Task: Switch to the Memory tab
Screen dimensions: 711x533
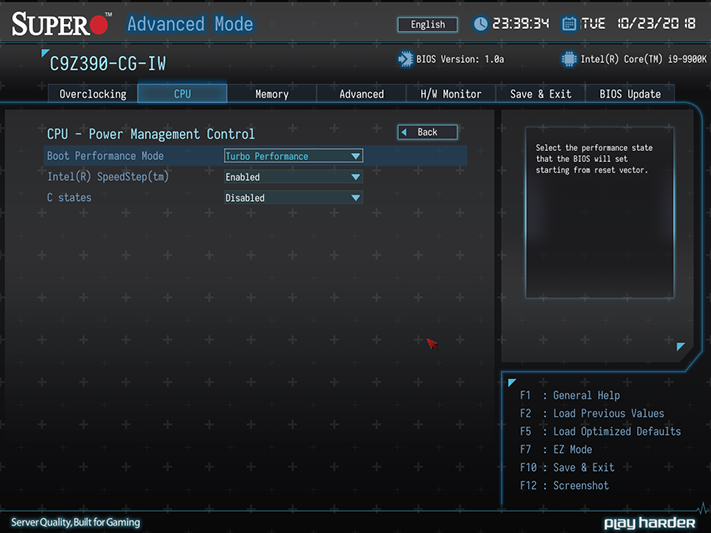Action: [x=272, y=94]
